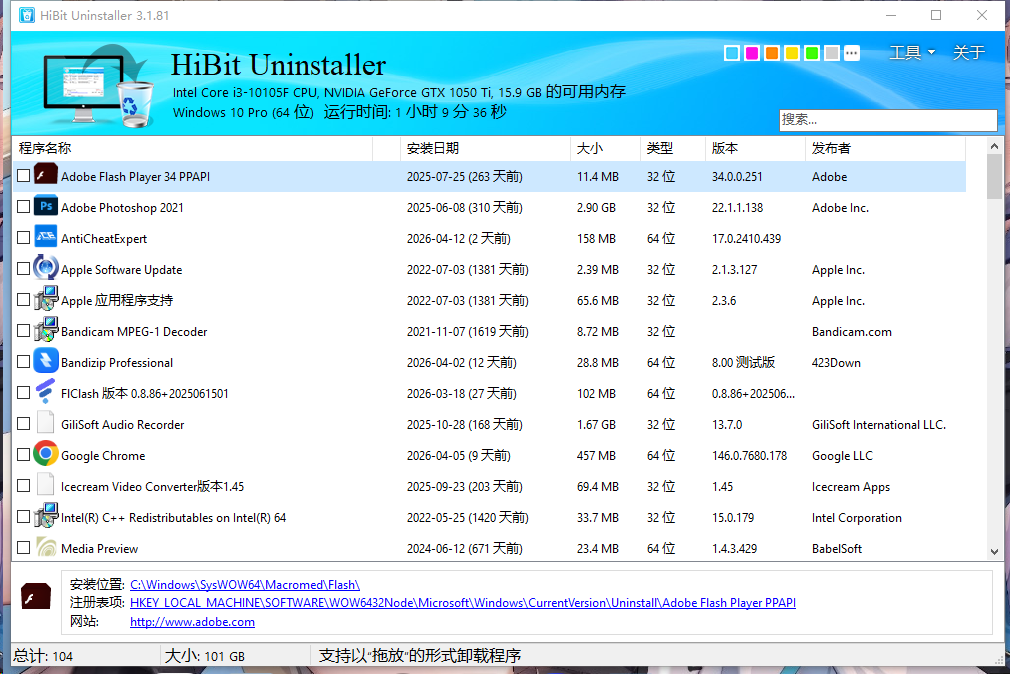Click the Bandicam MPEG-1 Decoder icon

tap(46, 330)
